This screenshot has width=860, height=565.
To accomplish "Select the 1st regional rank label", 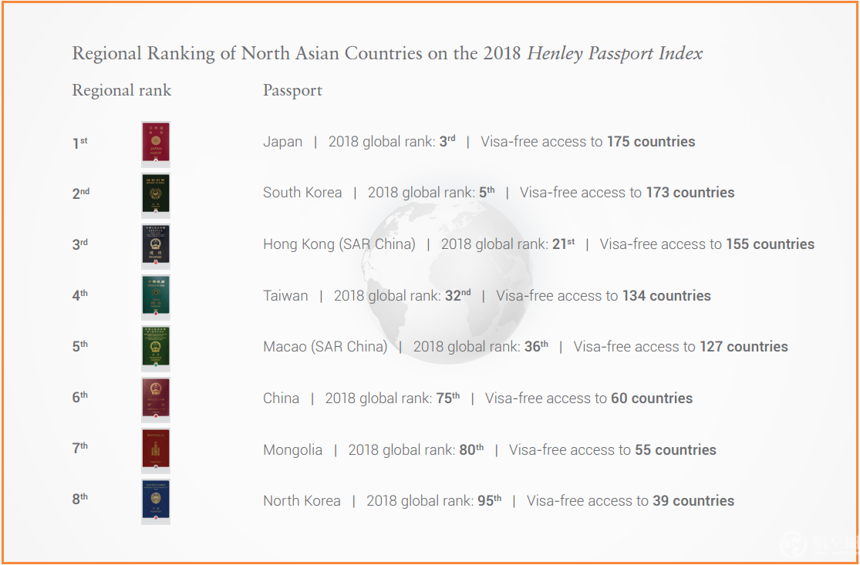I will click(79, 143).
